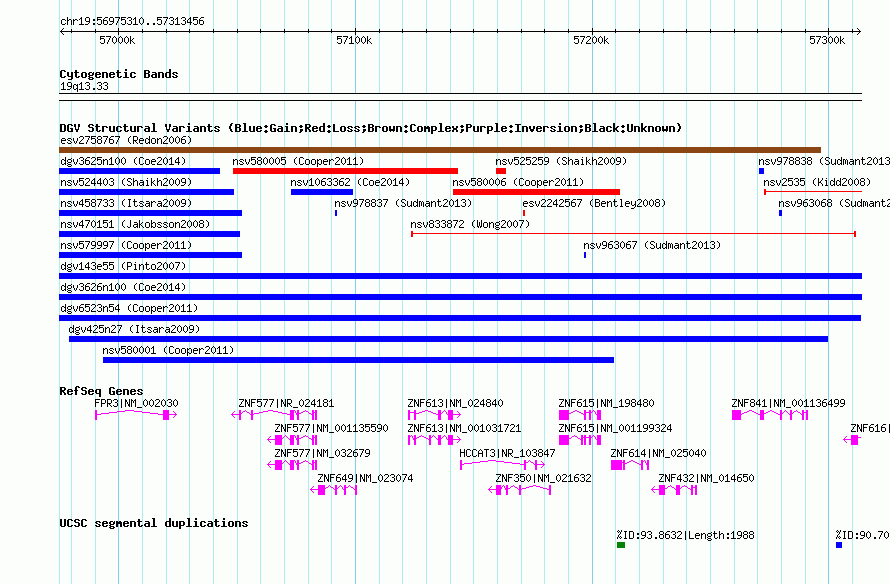
Task: Open the ZNF841|NM_001136499 gene label
Action: (788, 403)
